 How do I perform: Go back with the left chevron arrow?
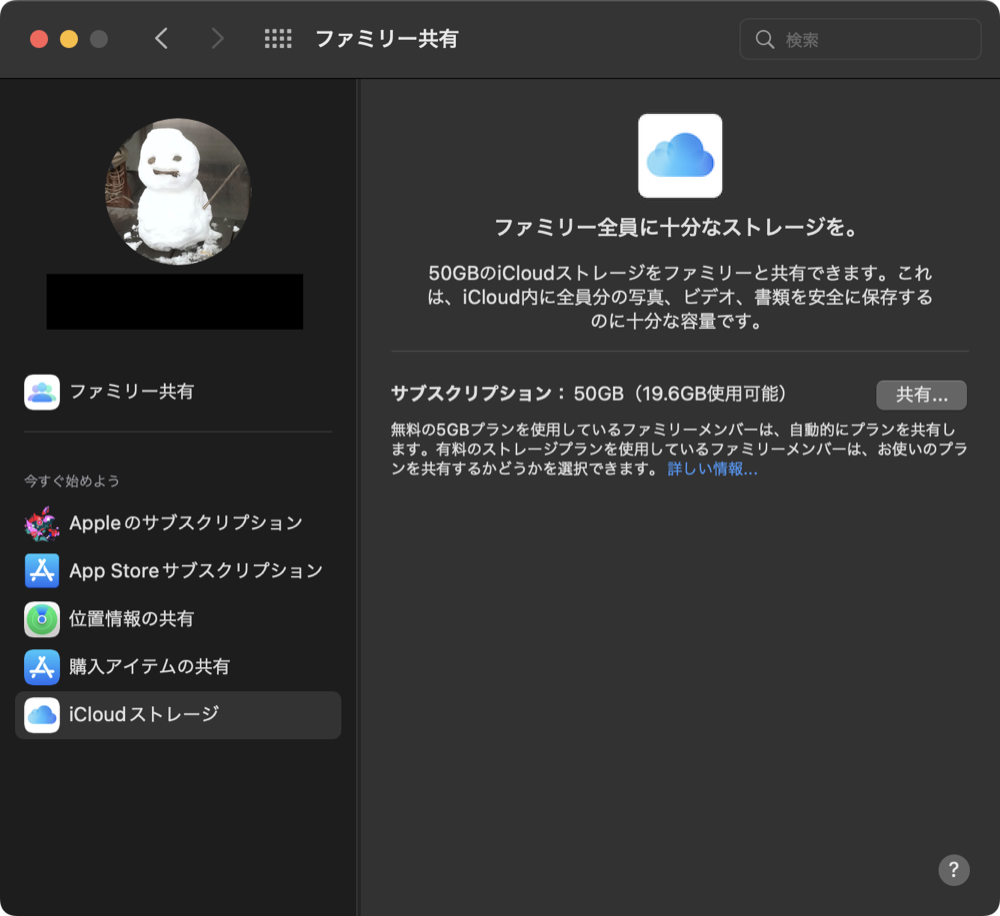click(x=161, y=39)
